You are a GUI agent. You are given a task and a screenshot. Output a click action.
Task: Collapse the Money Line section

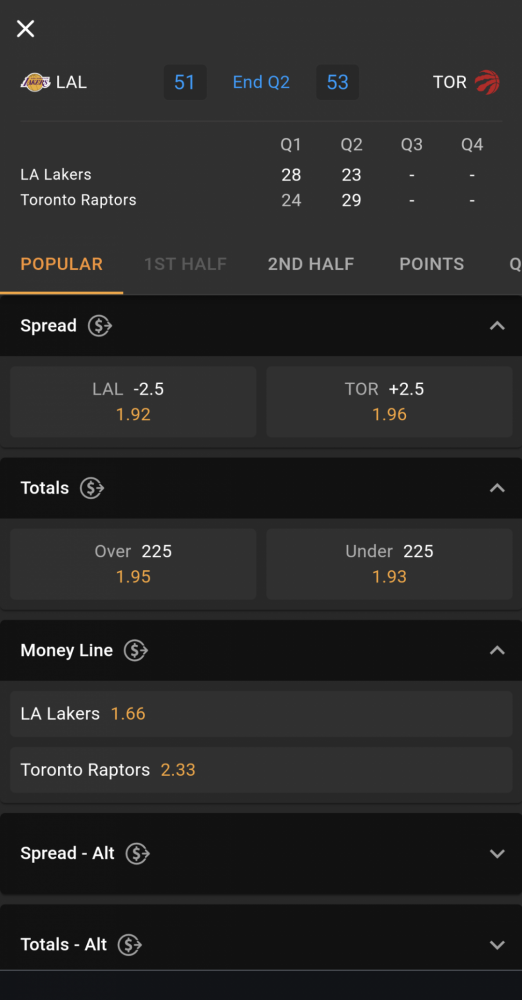tap(497, 651)
